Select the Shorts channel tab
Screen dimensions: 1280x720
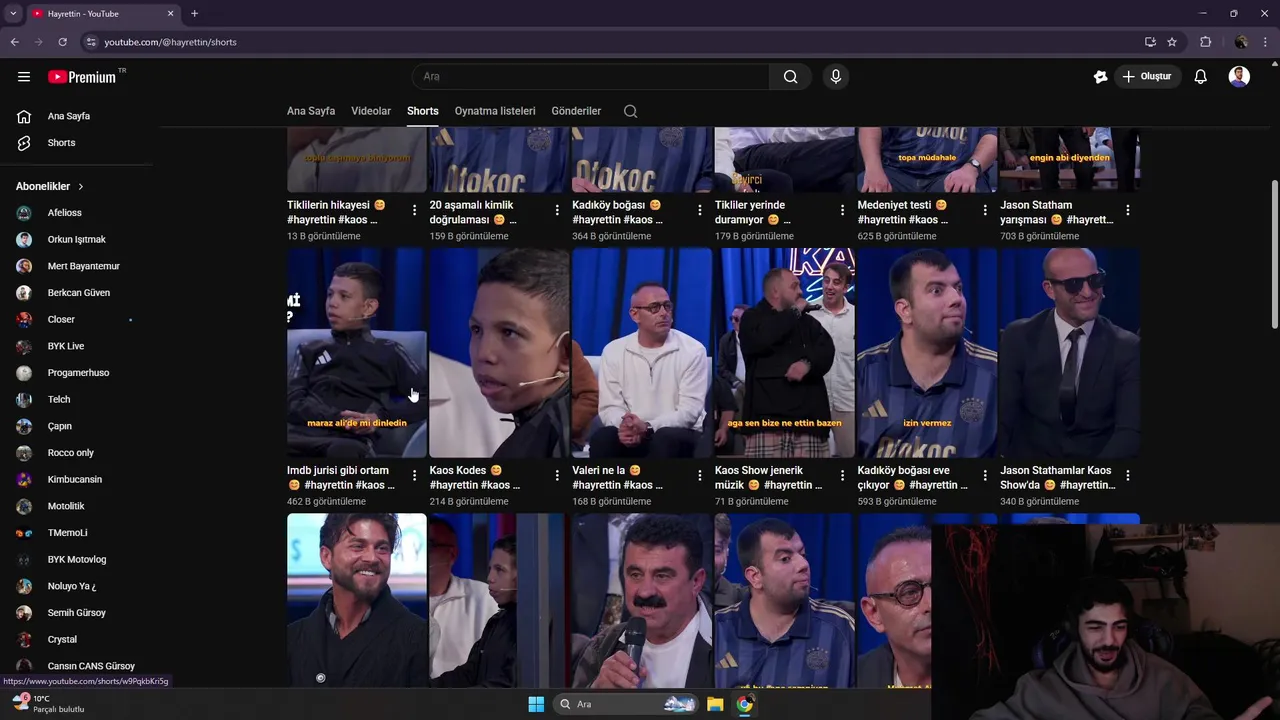click(423, 111)
